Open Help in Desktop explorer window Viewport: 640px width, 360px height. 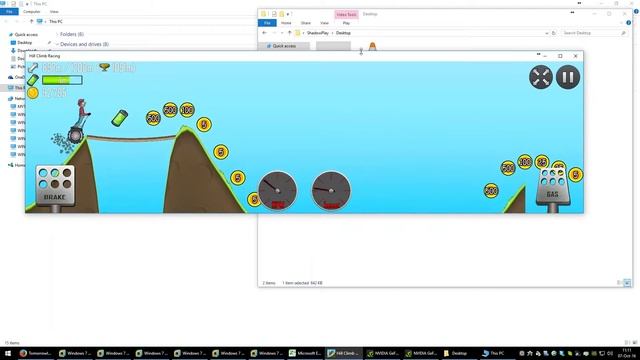629,23
